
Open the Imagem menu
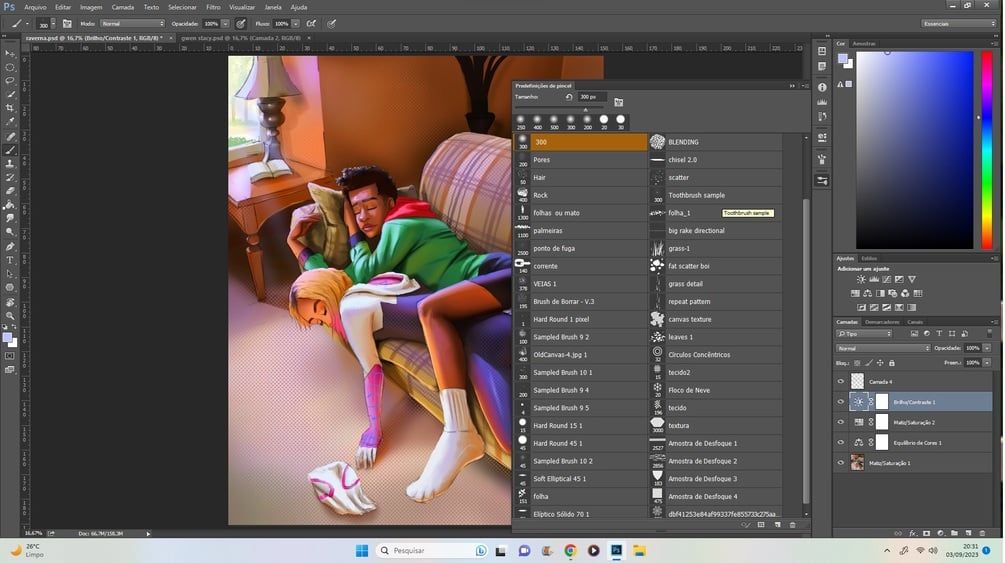tap(91, 7)
